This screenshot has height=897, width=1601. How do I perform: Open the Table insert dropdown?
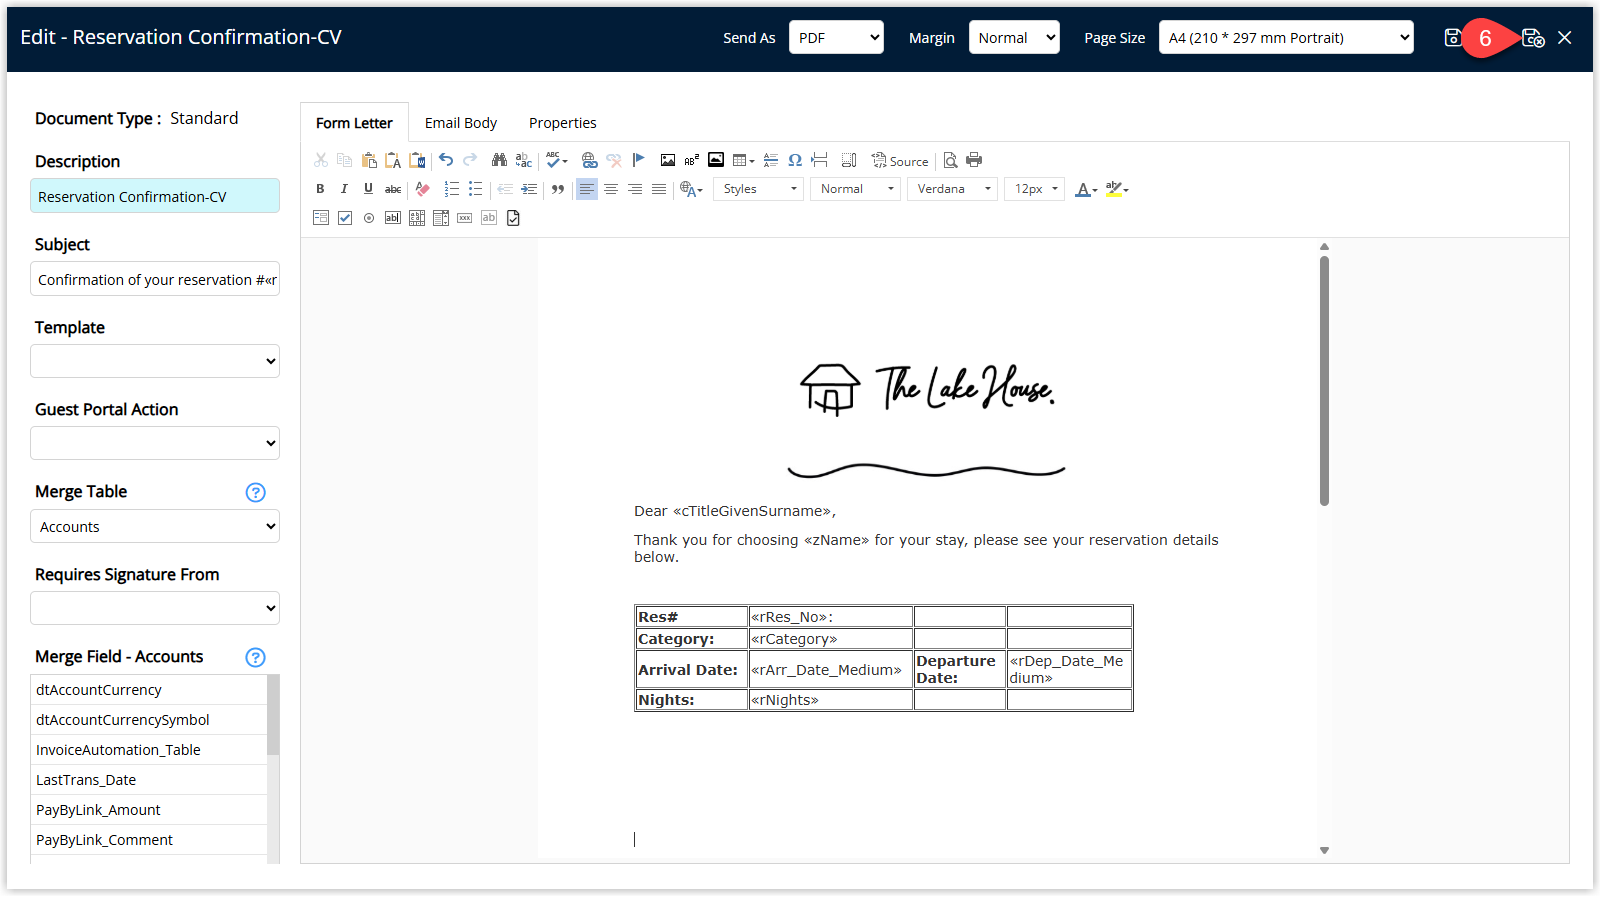[743, 160]
